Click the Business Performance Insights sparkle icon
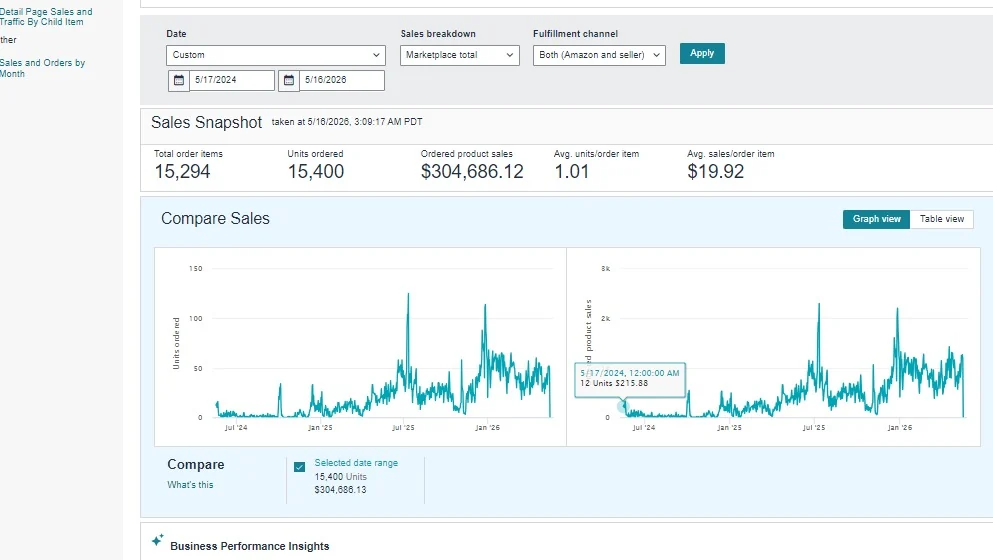Viewport: 993px width, 560px height. coord(158,540)
